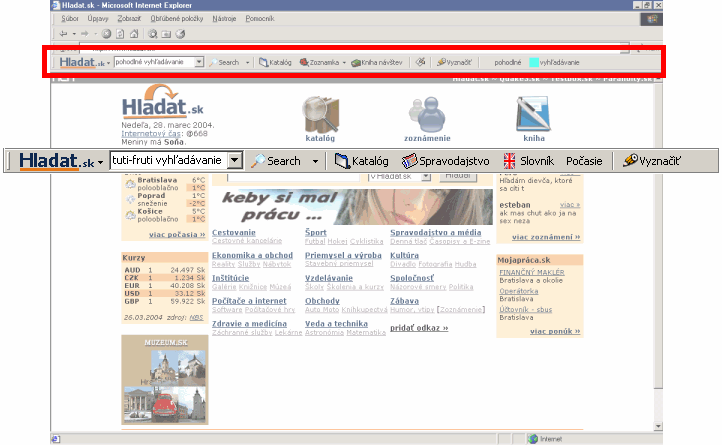Open Spravodajstvo in the enlarged toolbar
Screen dimensions: 722x445
[445, 161]
